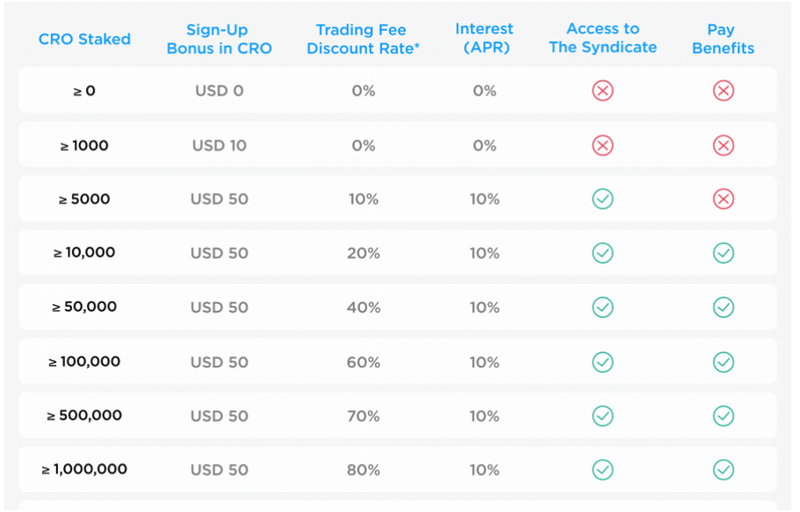
Task: Click green check for Pay Benefits, ≥ 100,000 row
Action: (x=723, y=362)
